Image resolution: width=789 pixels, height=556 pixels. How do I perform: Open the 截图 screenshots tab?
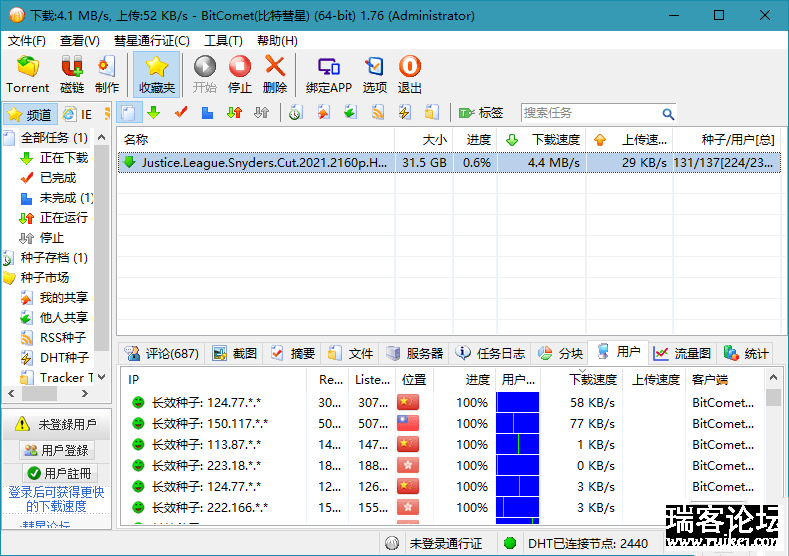click(x=235, y=354)
